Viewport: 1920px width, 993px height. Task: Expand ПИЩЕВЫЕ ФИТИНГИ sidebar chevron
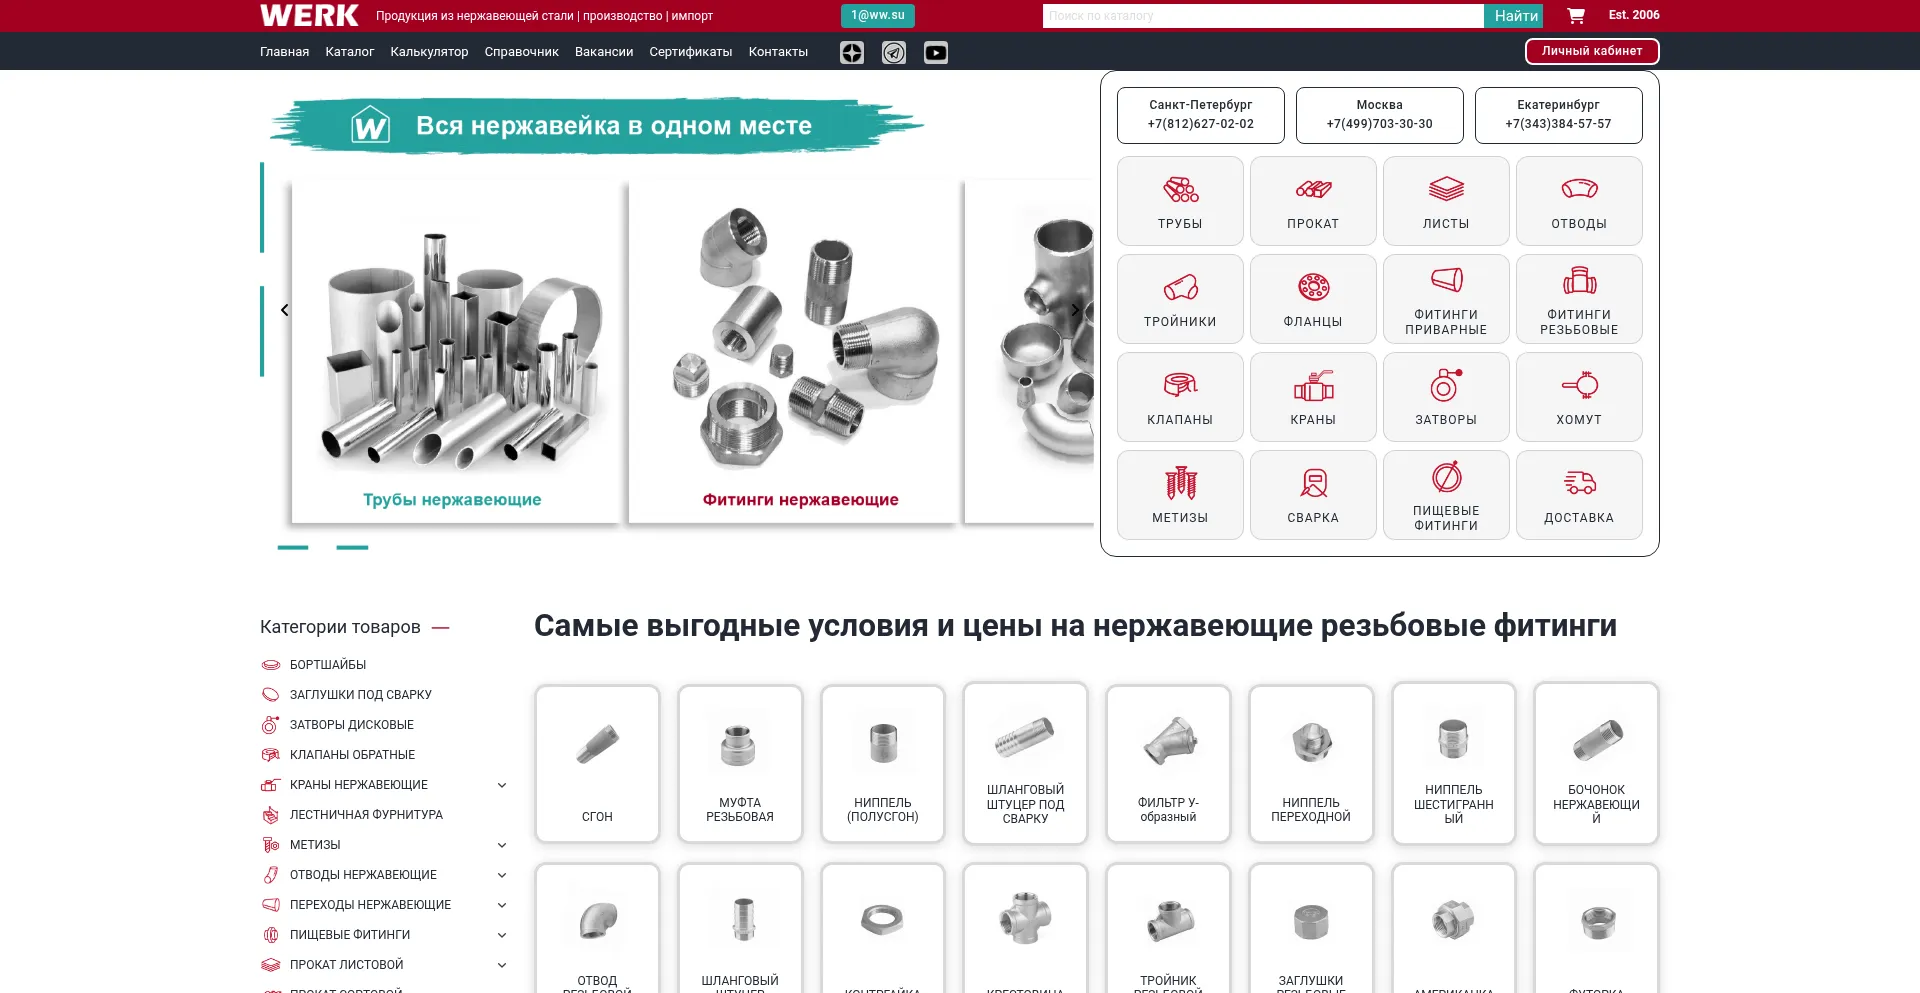[502, 935]
